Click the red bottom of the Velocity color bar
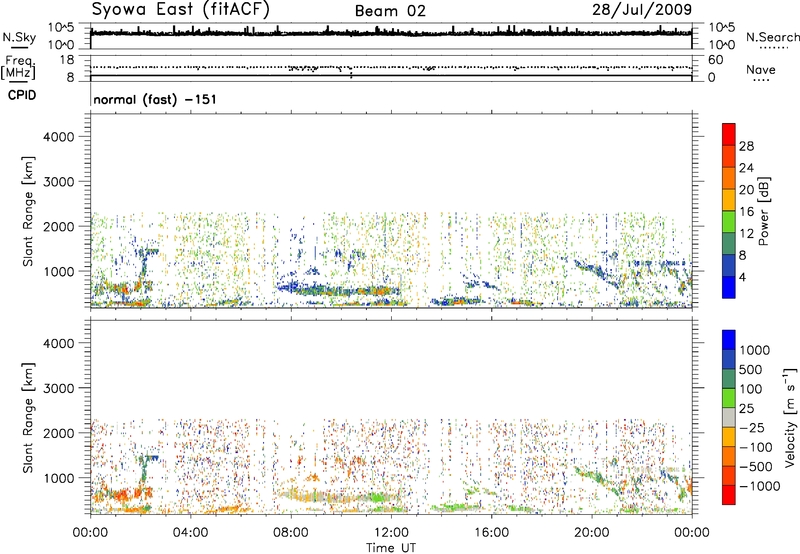800x554 pixels. pyautogui.click(x=729, y=495)
